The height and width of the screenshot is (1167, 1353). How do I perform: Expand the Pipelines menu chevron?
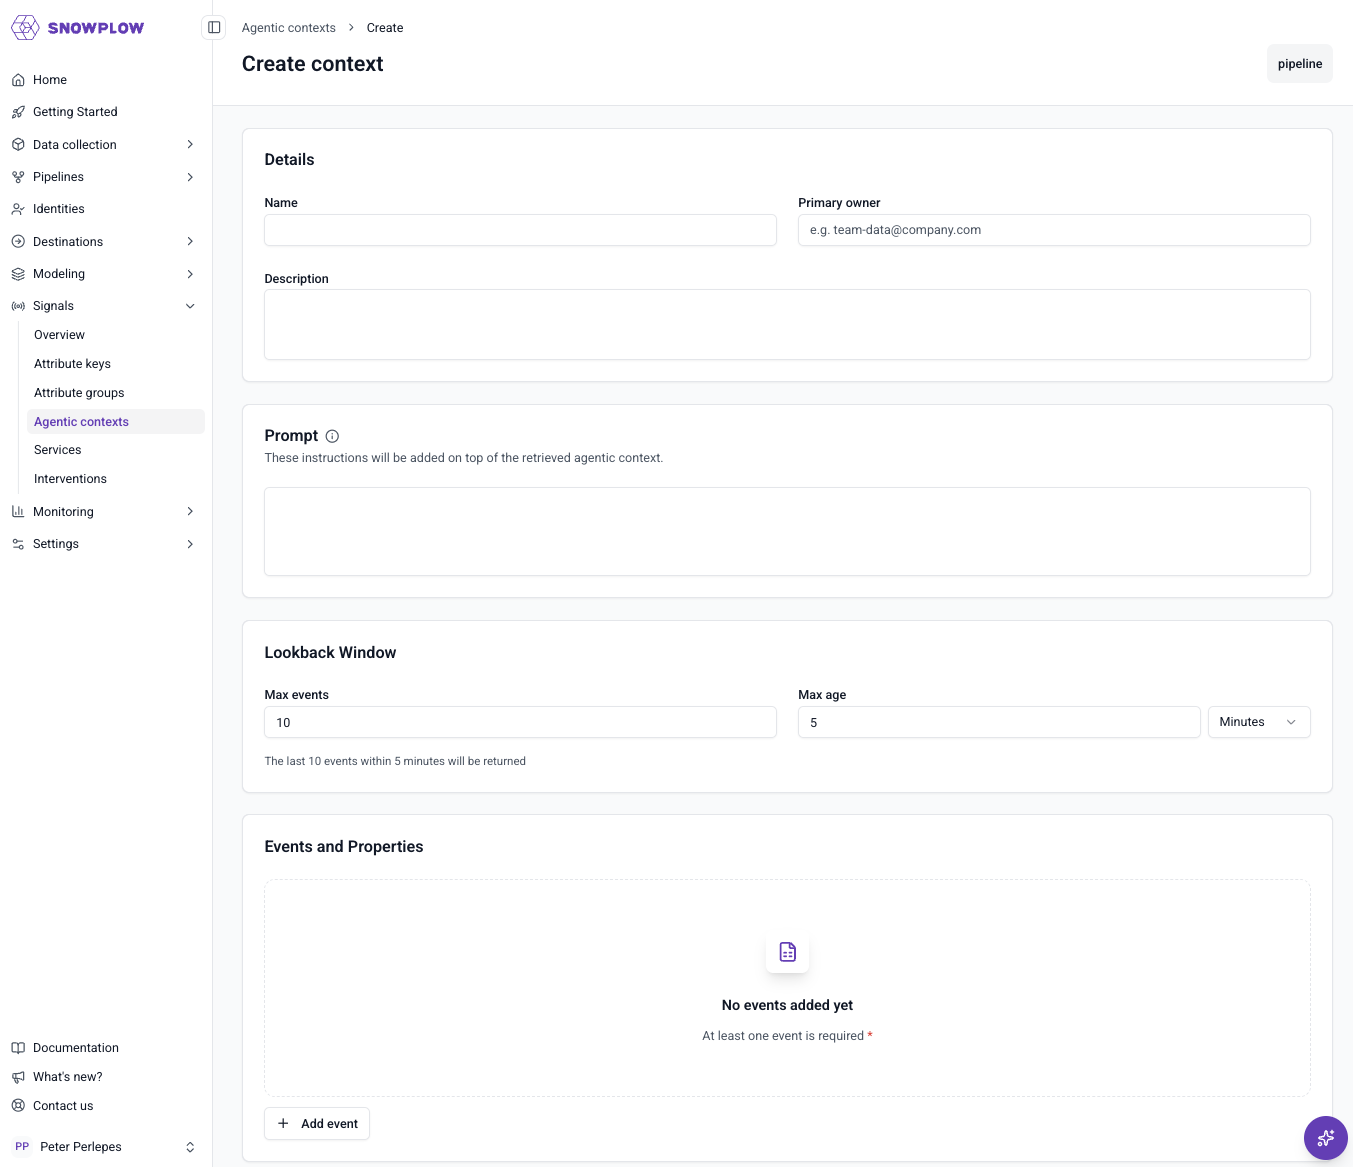[x=190, y=177]
